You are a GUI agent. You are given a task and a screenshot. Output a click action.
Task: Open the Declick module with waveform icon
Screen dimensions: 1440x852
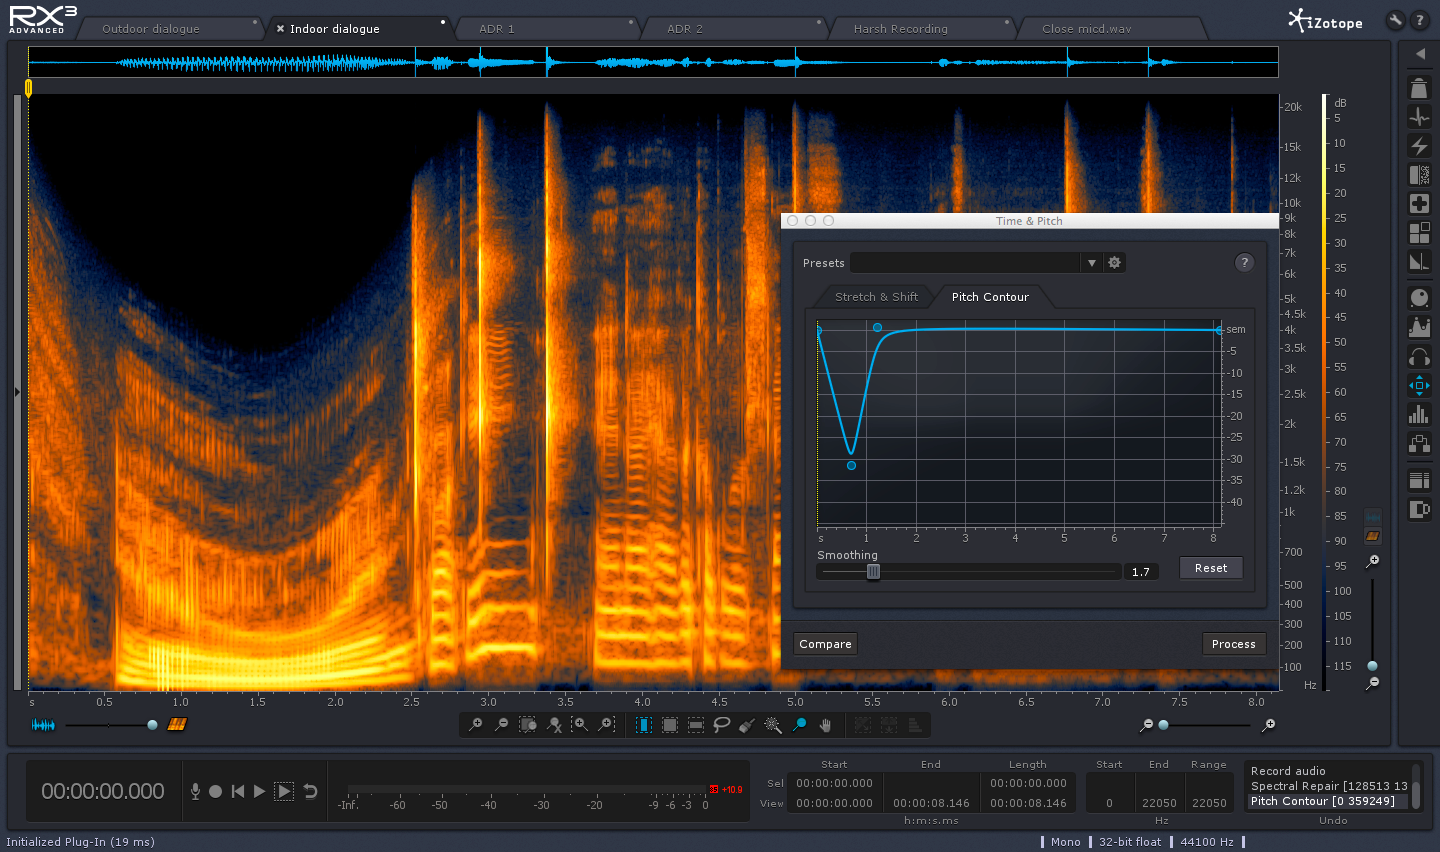[1419, 117]
